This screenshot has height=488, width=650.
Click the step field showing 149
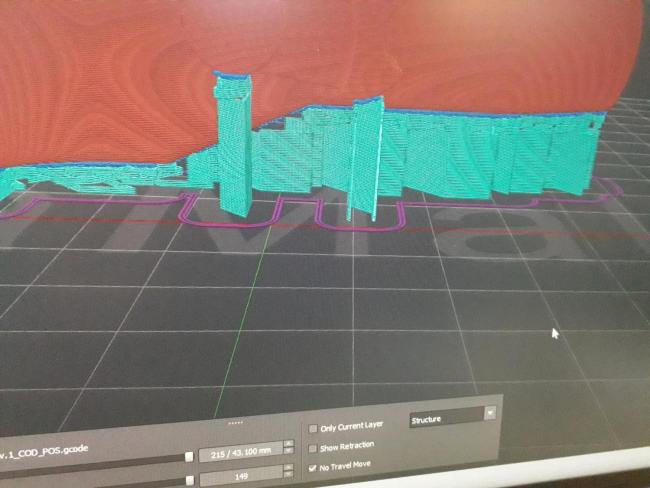(242, 476)
